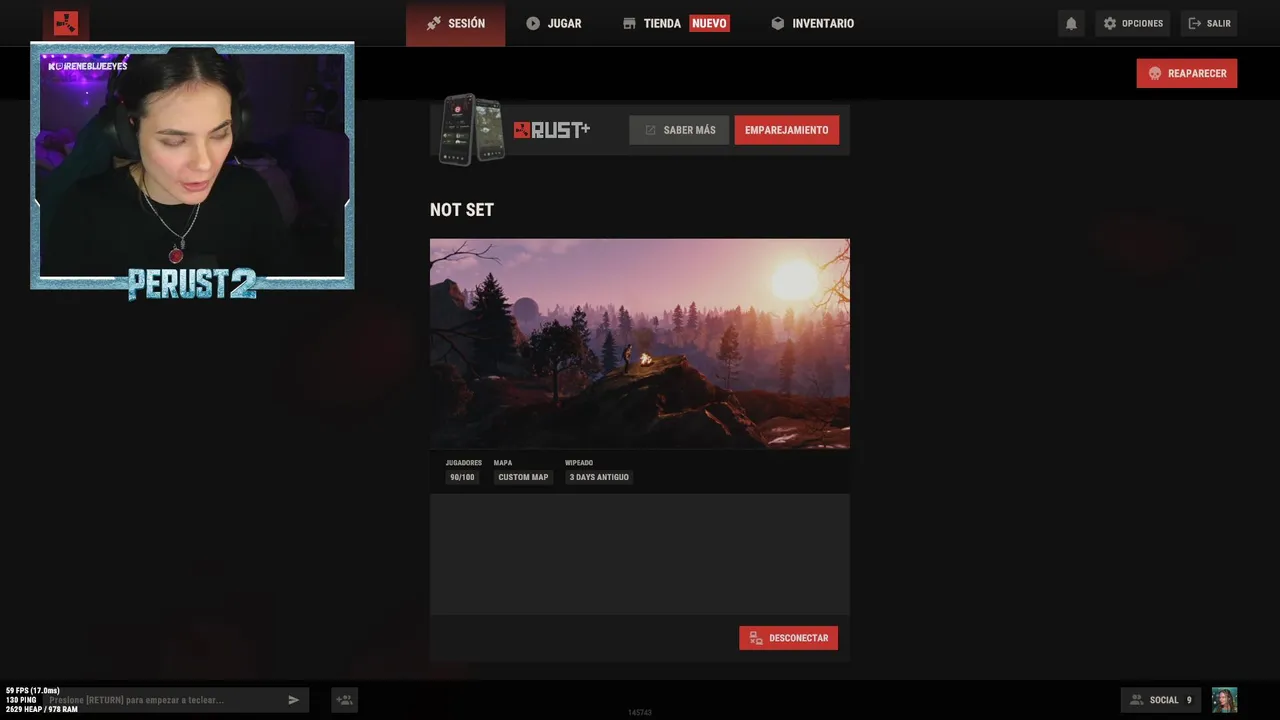Click the Rust+ phones image

[472, 130]
